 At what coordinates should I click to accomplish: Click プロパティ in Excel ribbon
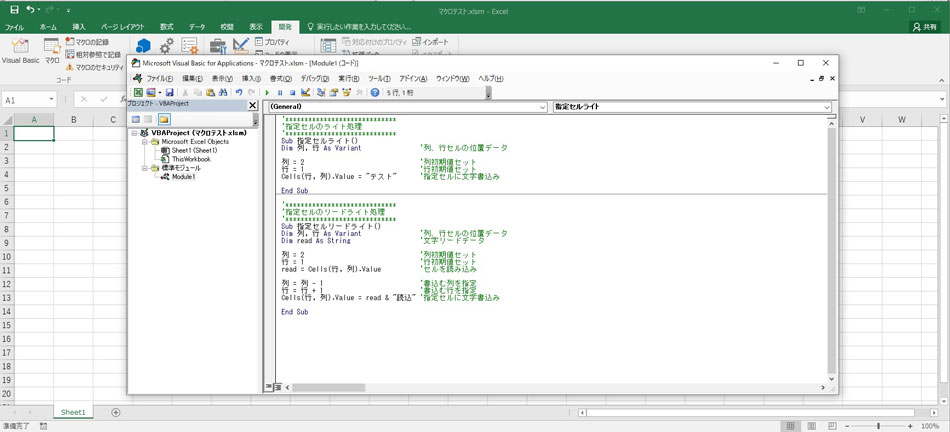click(272, 42)
